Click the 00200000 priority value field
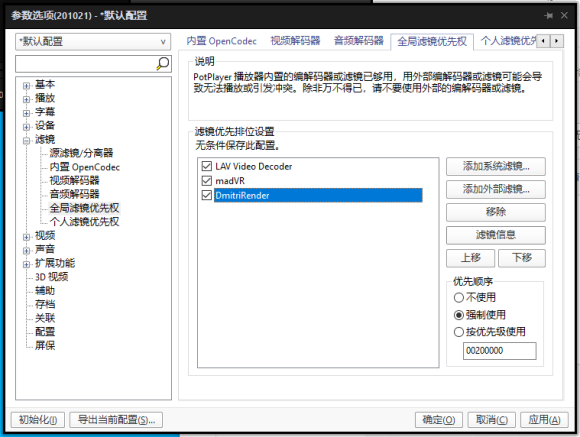The width and height of the screenshot is (580, 437). [x=499, y=350]
